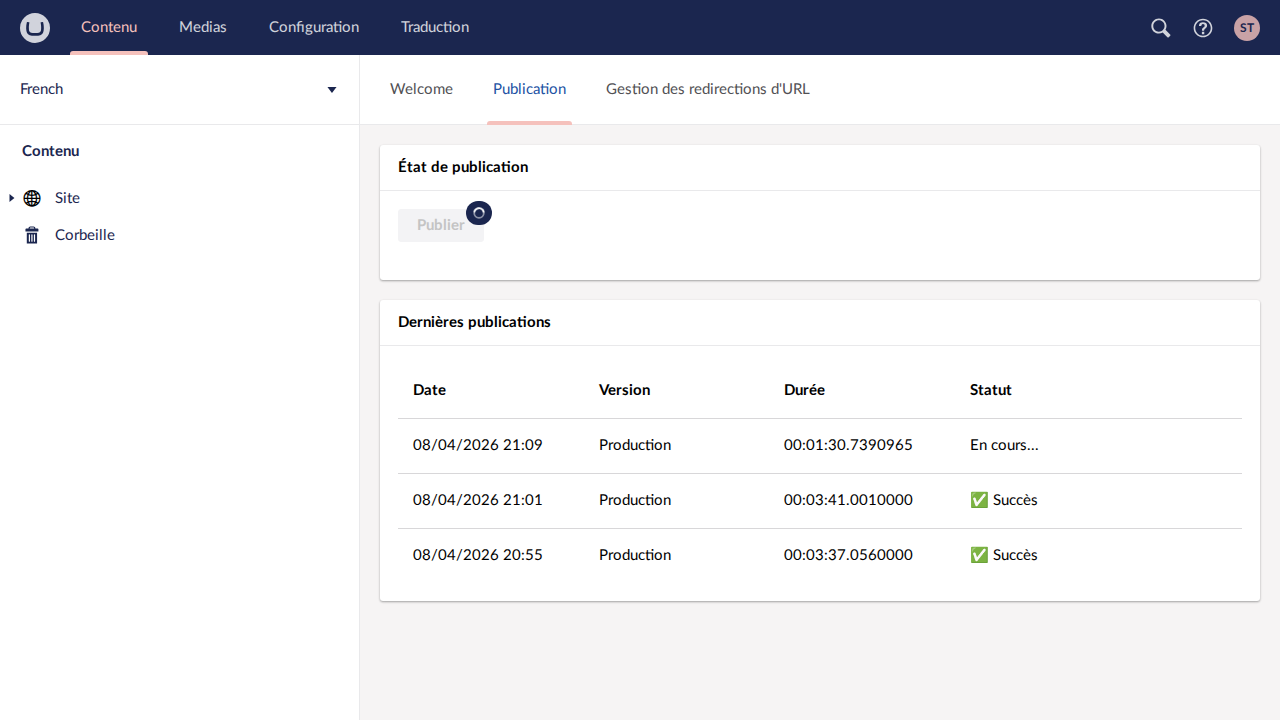Go to the Traduction section

click(435, 27)
